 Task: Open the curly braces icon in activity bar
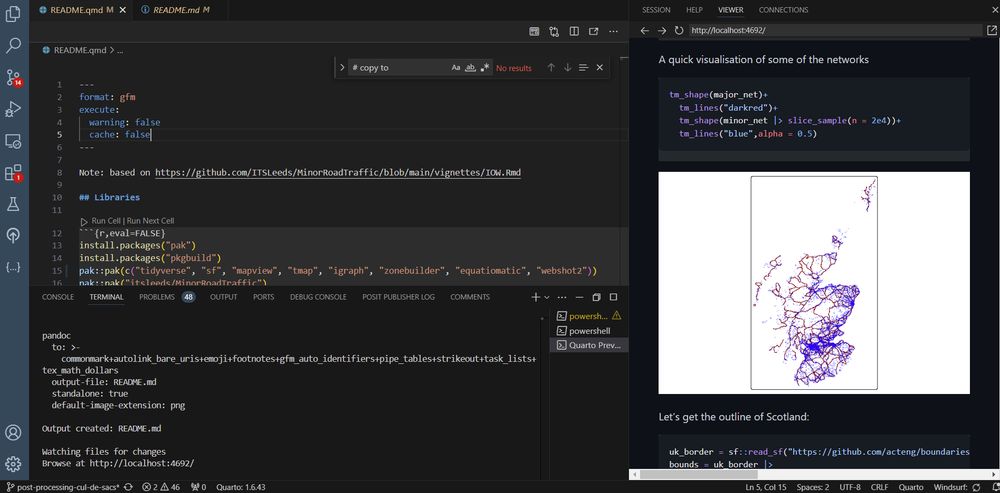tap(13, 267)
